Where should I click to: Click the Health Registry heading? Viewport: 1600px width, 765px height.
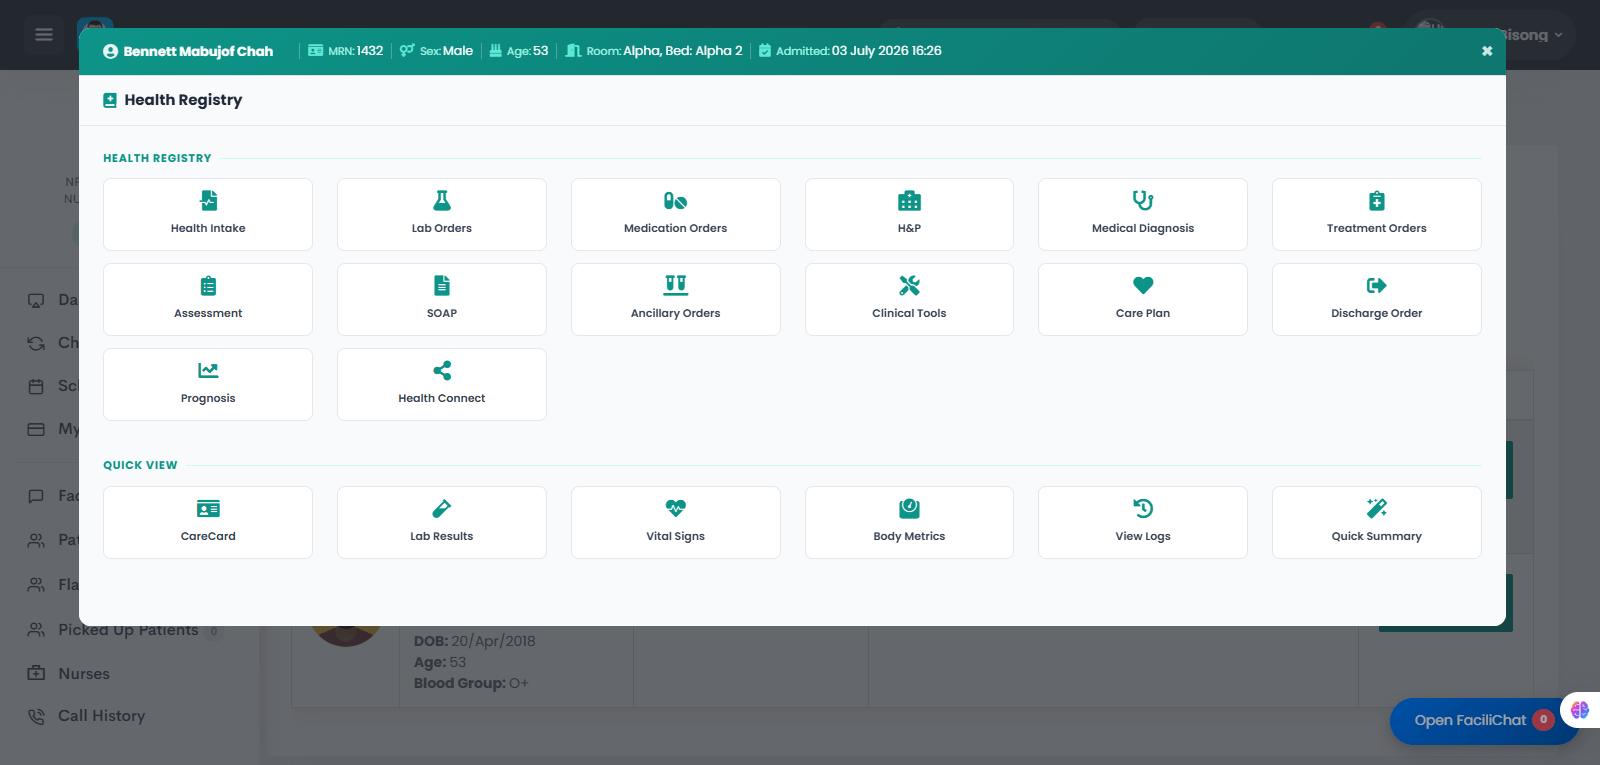pos(183,100)
